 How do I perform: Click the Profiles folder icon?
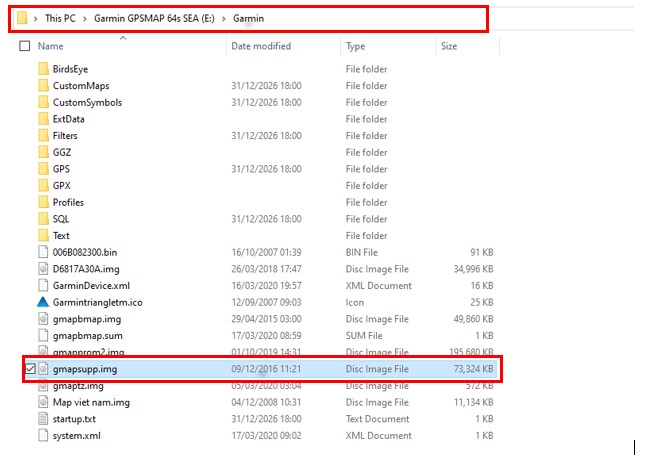point(43,202)
